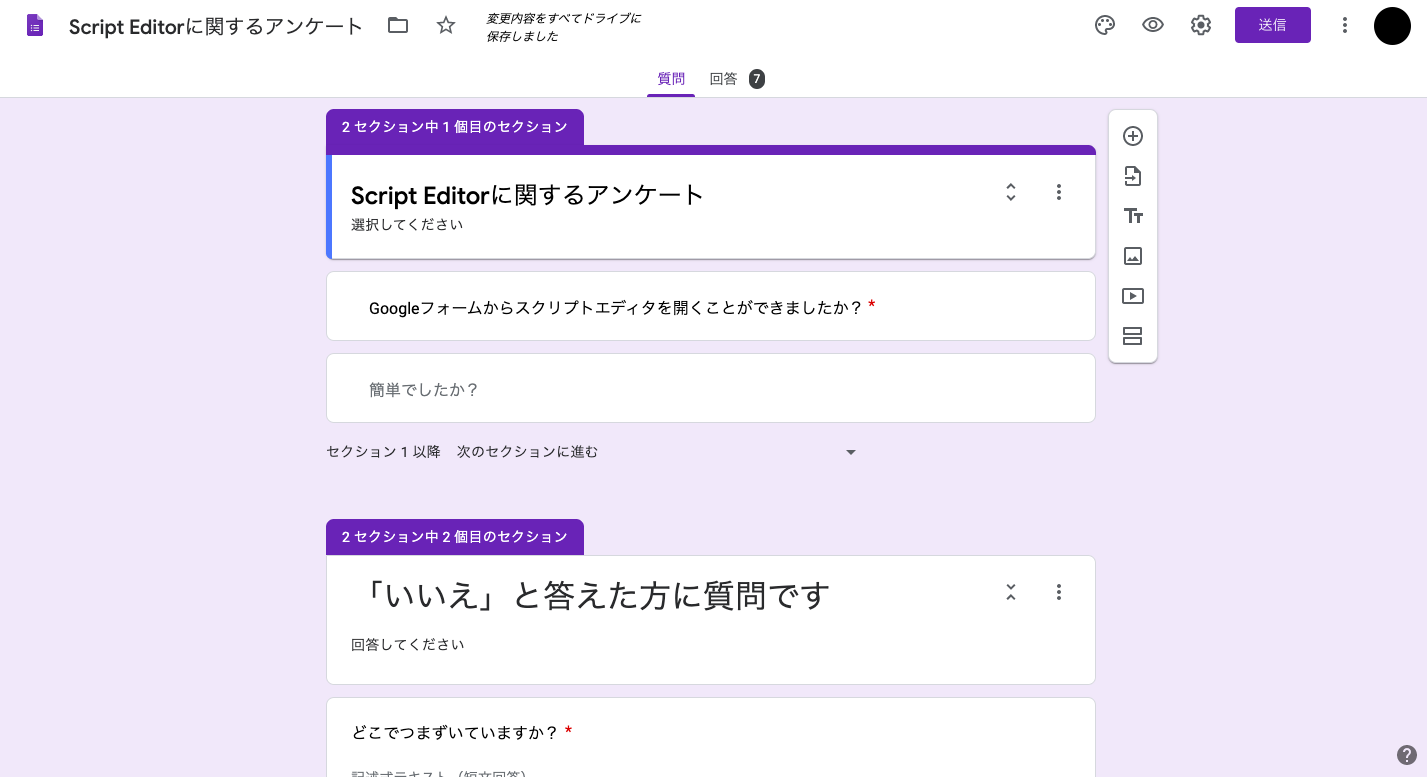Add a new section from sidebar
The width and height of the screenshot is (1427, 777).
tap(1133, 336)
